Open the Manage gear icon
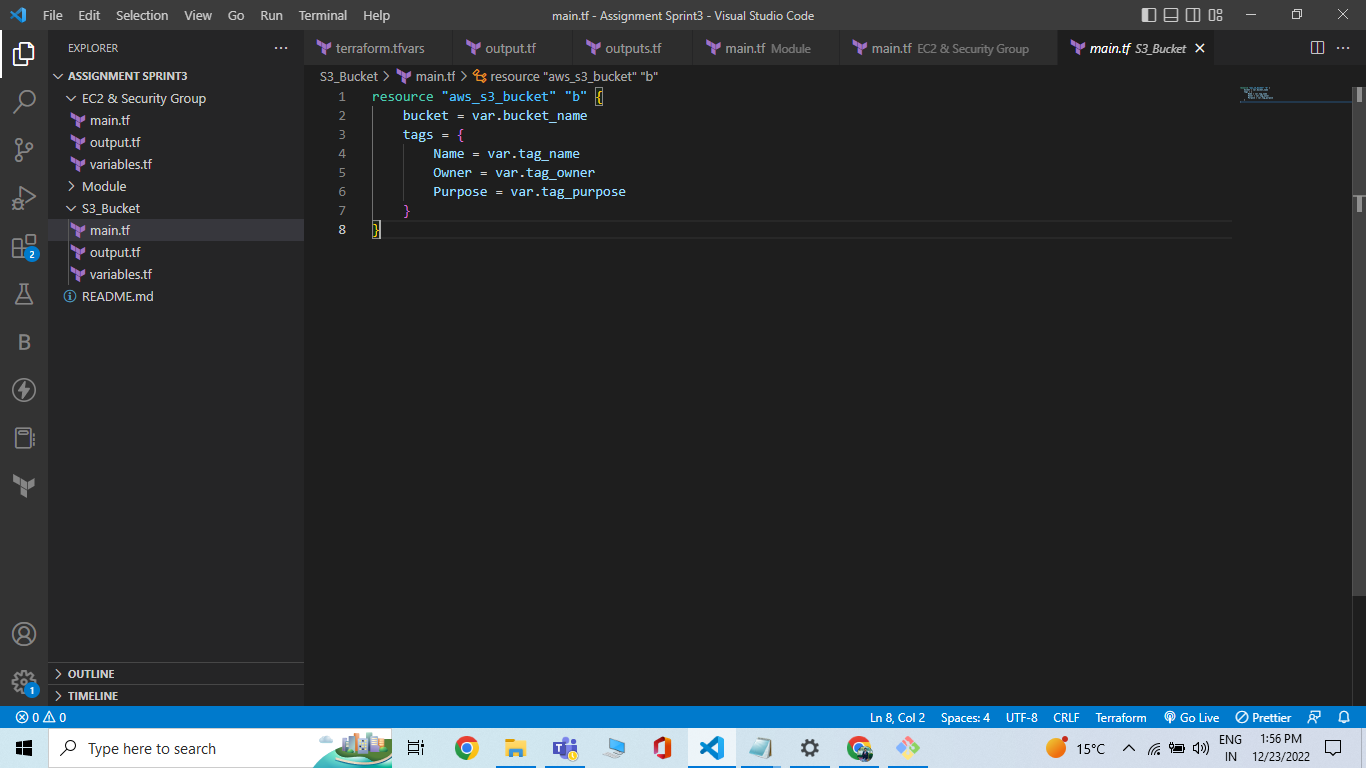Viewport: 1366px width, 768px height. [x=24, y=681]
